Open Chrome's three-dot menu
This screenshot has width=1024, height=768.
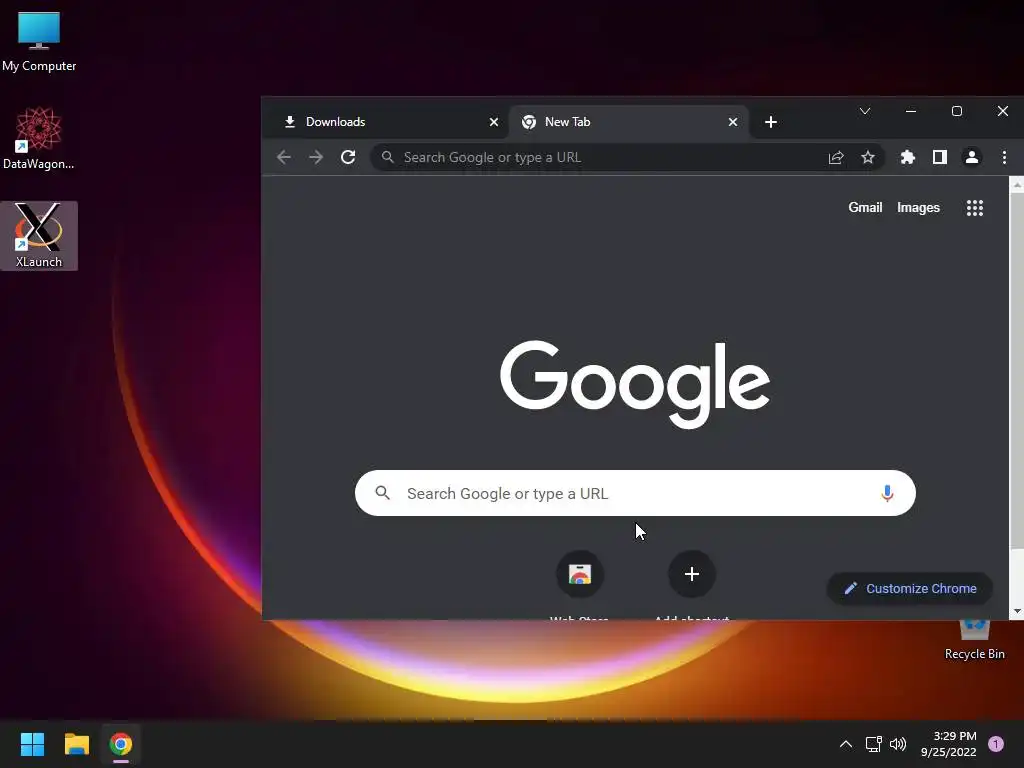point(1004,157)
